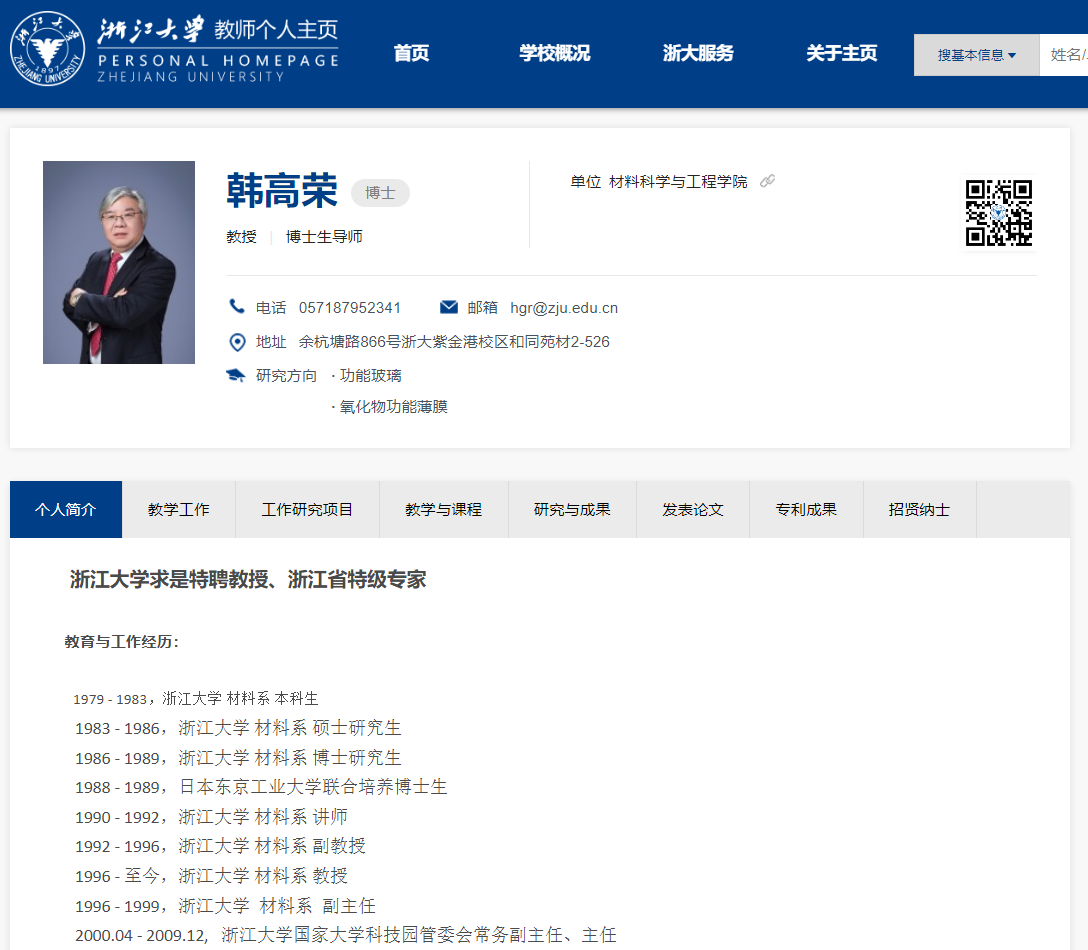Click the email address hgr@zju.edu.cn
1088x950 pixels.
point(564,307)
